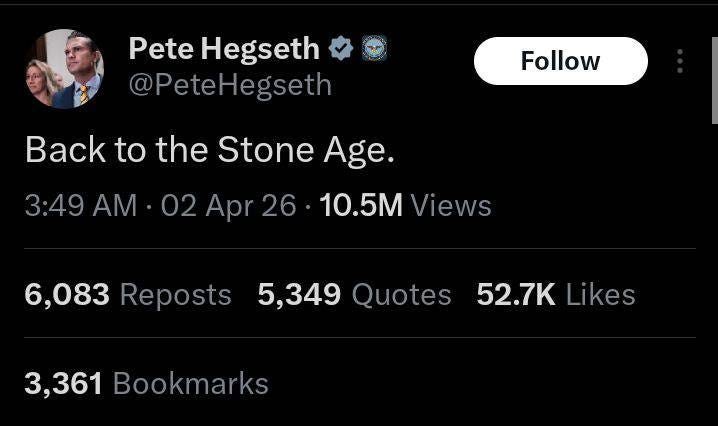Click the 3,361 bookmark count
718x426 pixels.
pos(64,383)
